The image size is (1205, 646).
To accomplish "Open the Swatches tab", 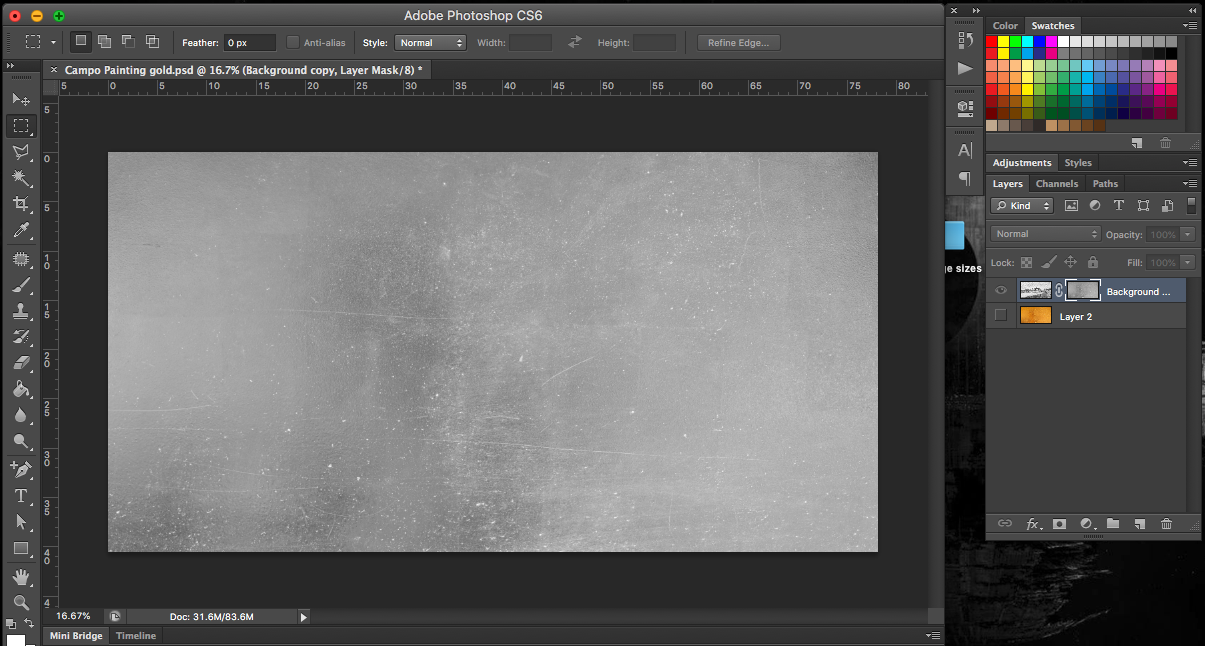I will [x=1052, y=25].
